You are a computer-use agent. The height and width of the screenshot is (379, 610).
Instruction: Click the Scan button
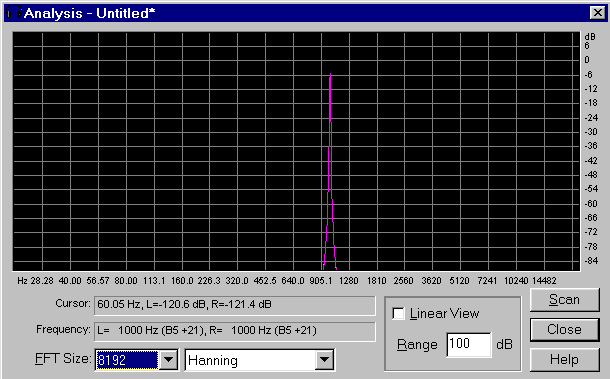[564, 300]
